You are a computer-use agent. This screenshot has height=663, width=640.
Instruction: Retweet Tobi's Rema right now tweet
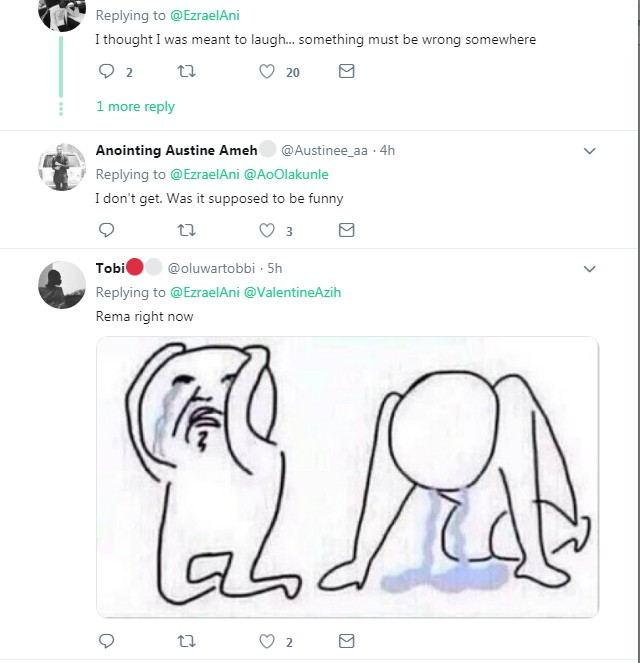click(x=186, y=641)
